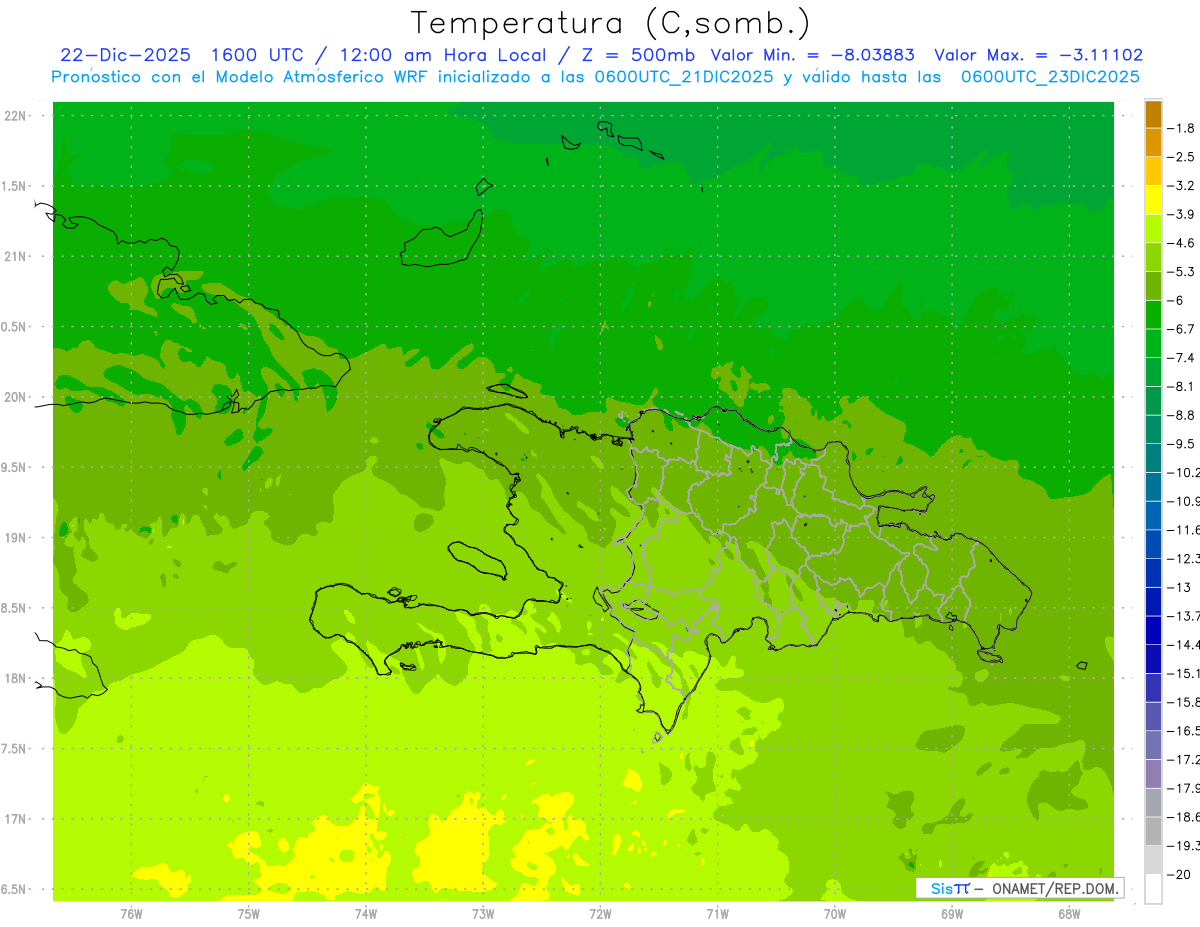Click the '75W' longitude label
Viewport: 1200px width, 927px height.
249,913
